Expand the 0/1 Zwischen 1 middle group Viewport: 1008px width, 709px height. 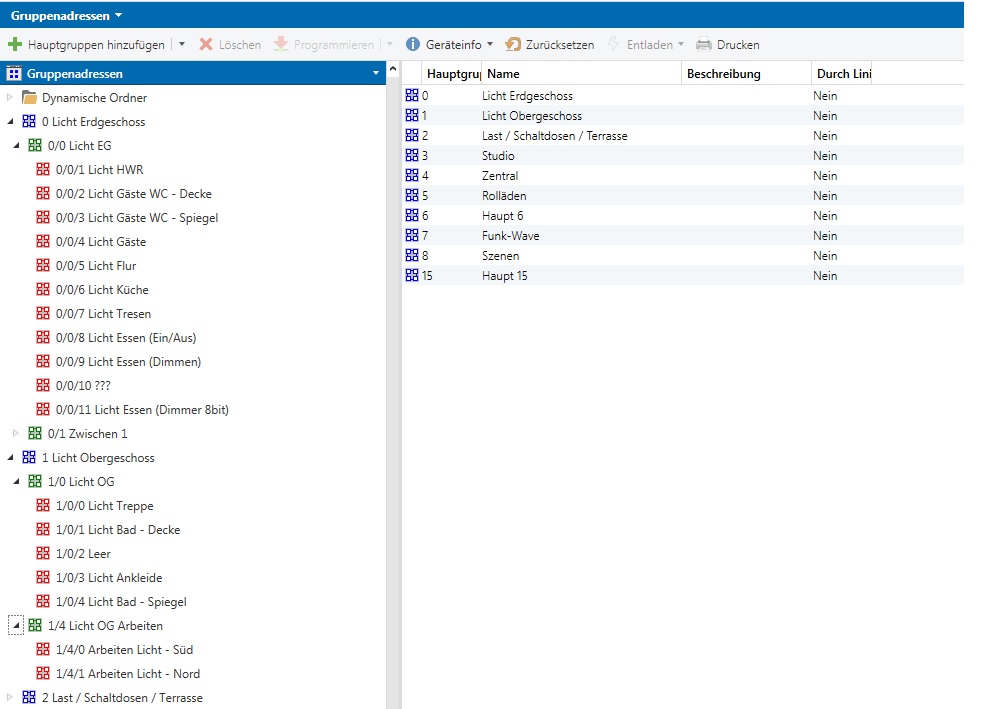[15, 434]
